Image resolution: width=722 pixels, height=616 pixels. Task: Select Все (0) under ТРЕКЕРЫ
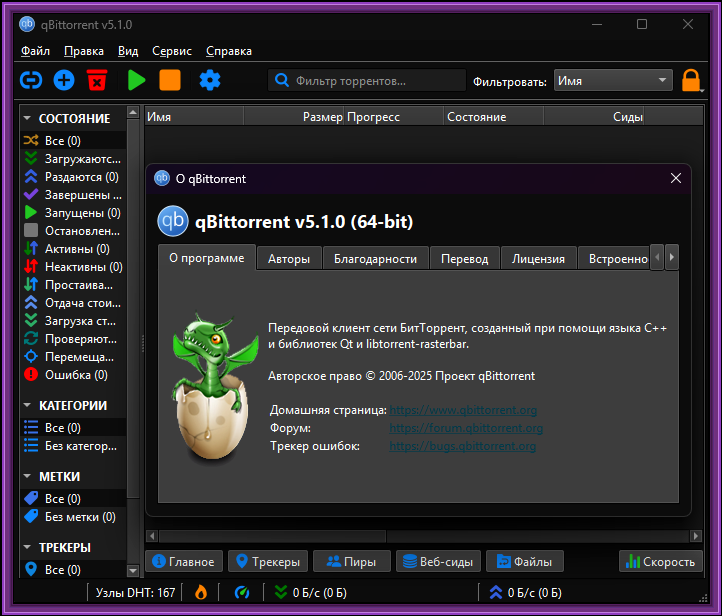73,570
